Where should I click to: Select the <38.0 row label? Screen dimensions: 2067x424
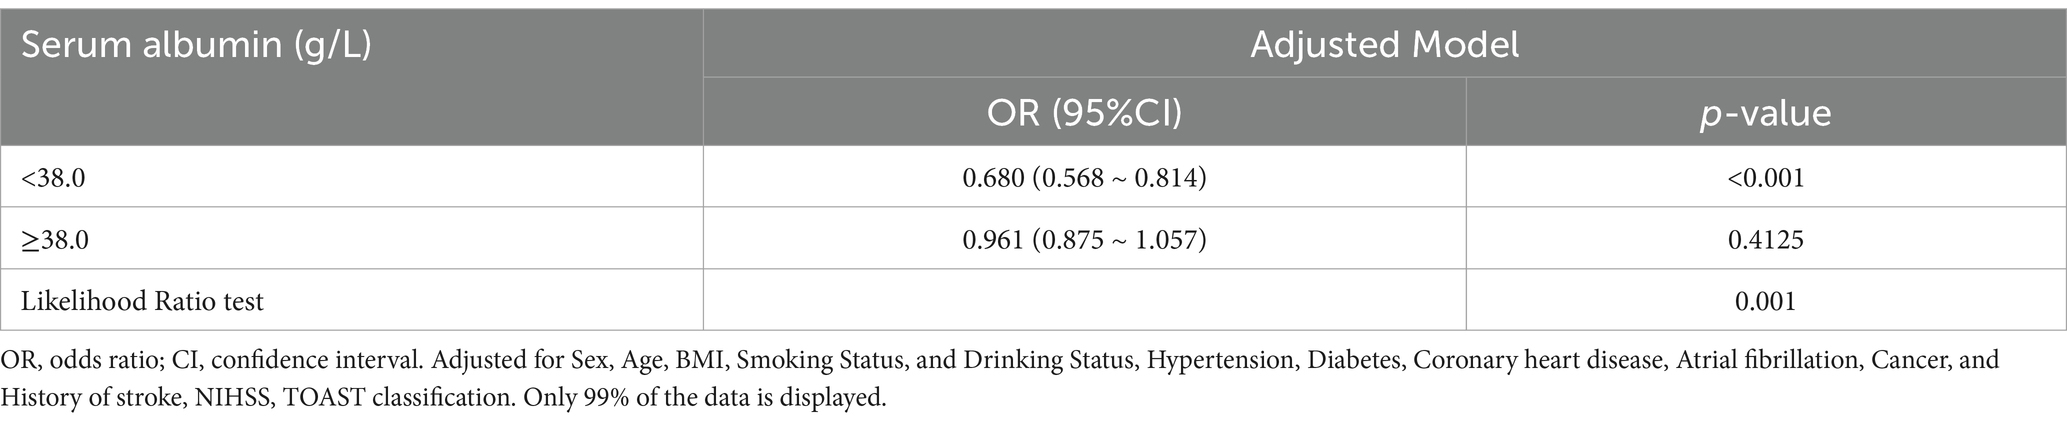tap(52, 178)
